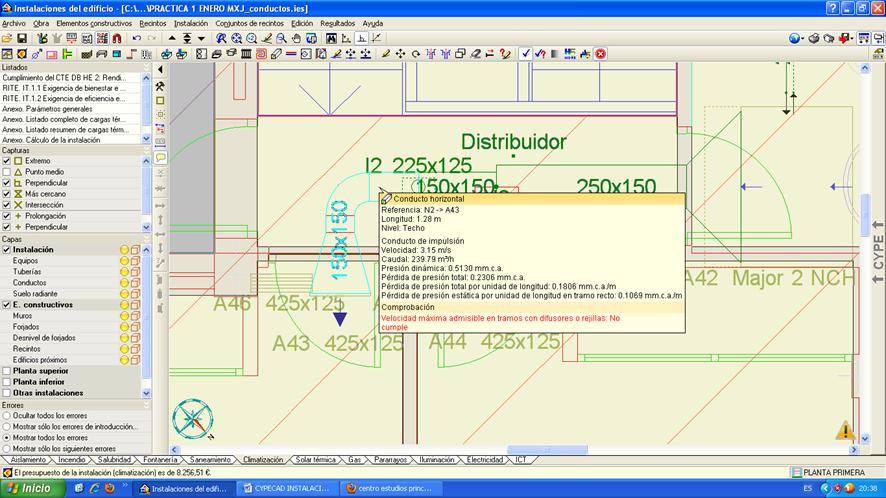Click the red X errors icon

[601, 53]
